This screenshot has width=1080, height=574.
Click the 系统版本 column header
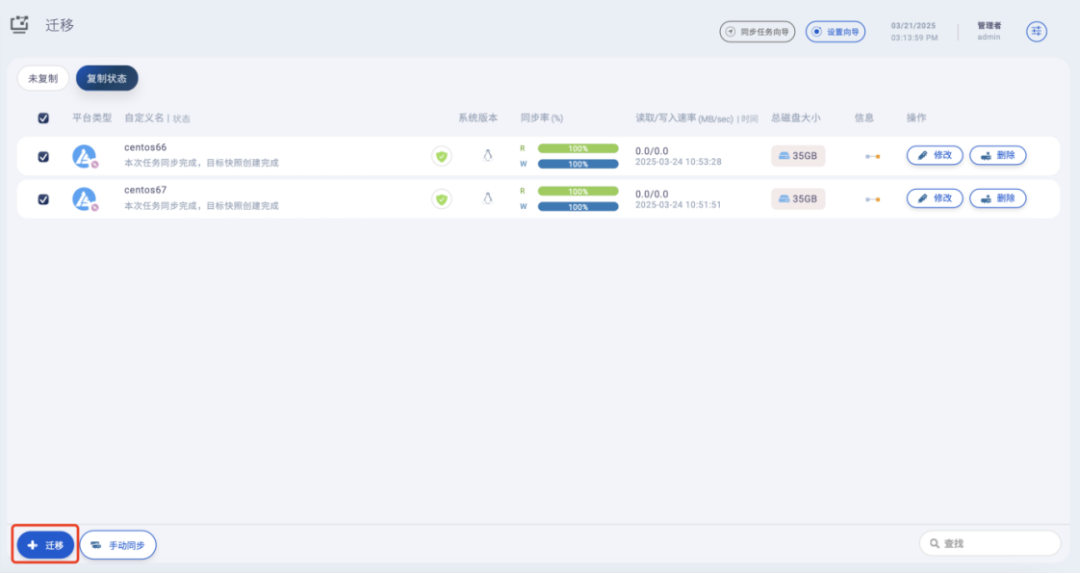click(478, 118)
